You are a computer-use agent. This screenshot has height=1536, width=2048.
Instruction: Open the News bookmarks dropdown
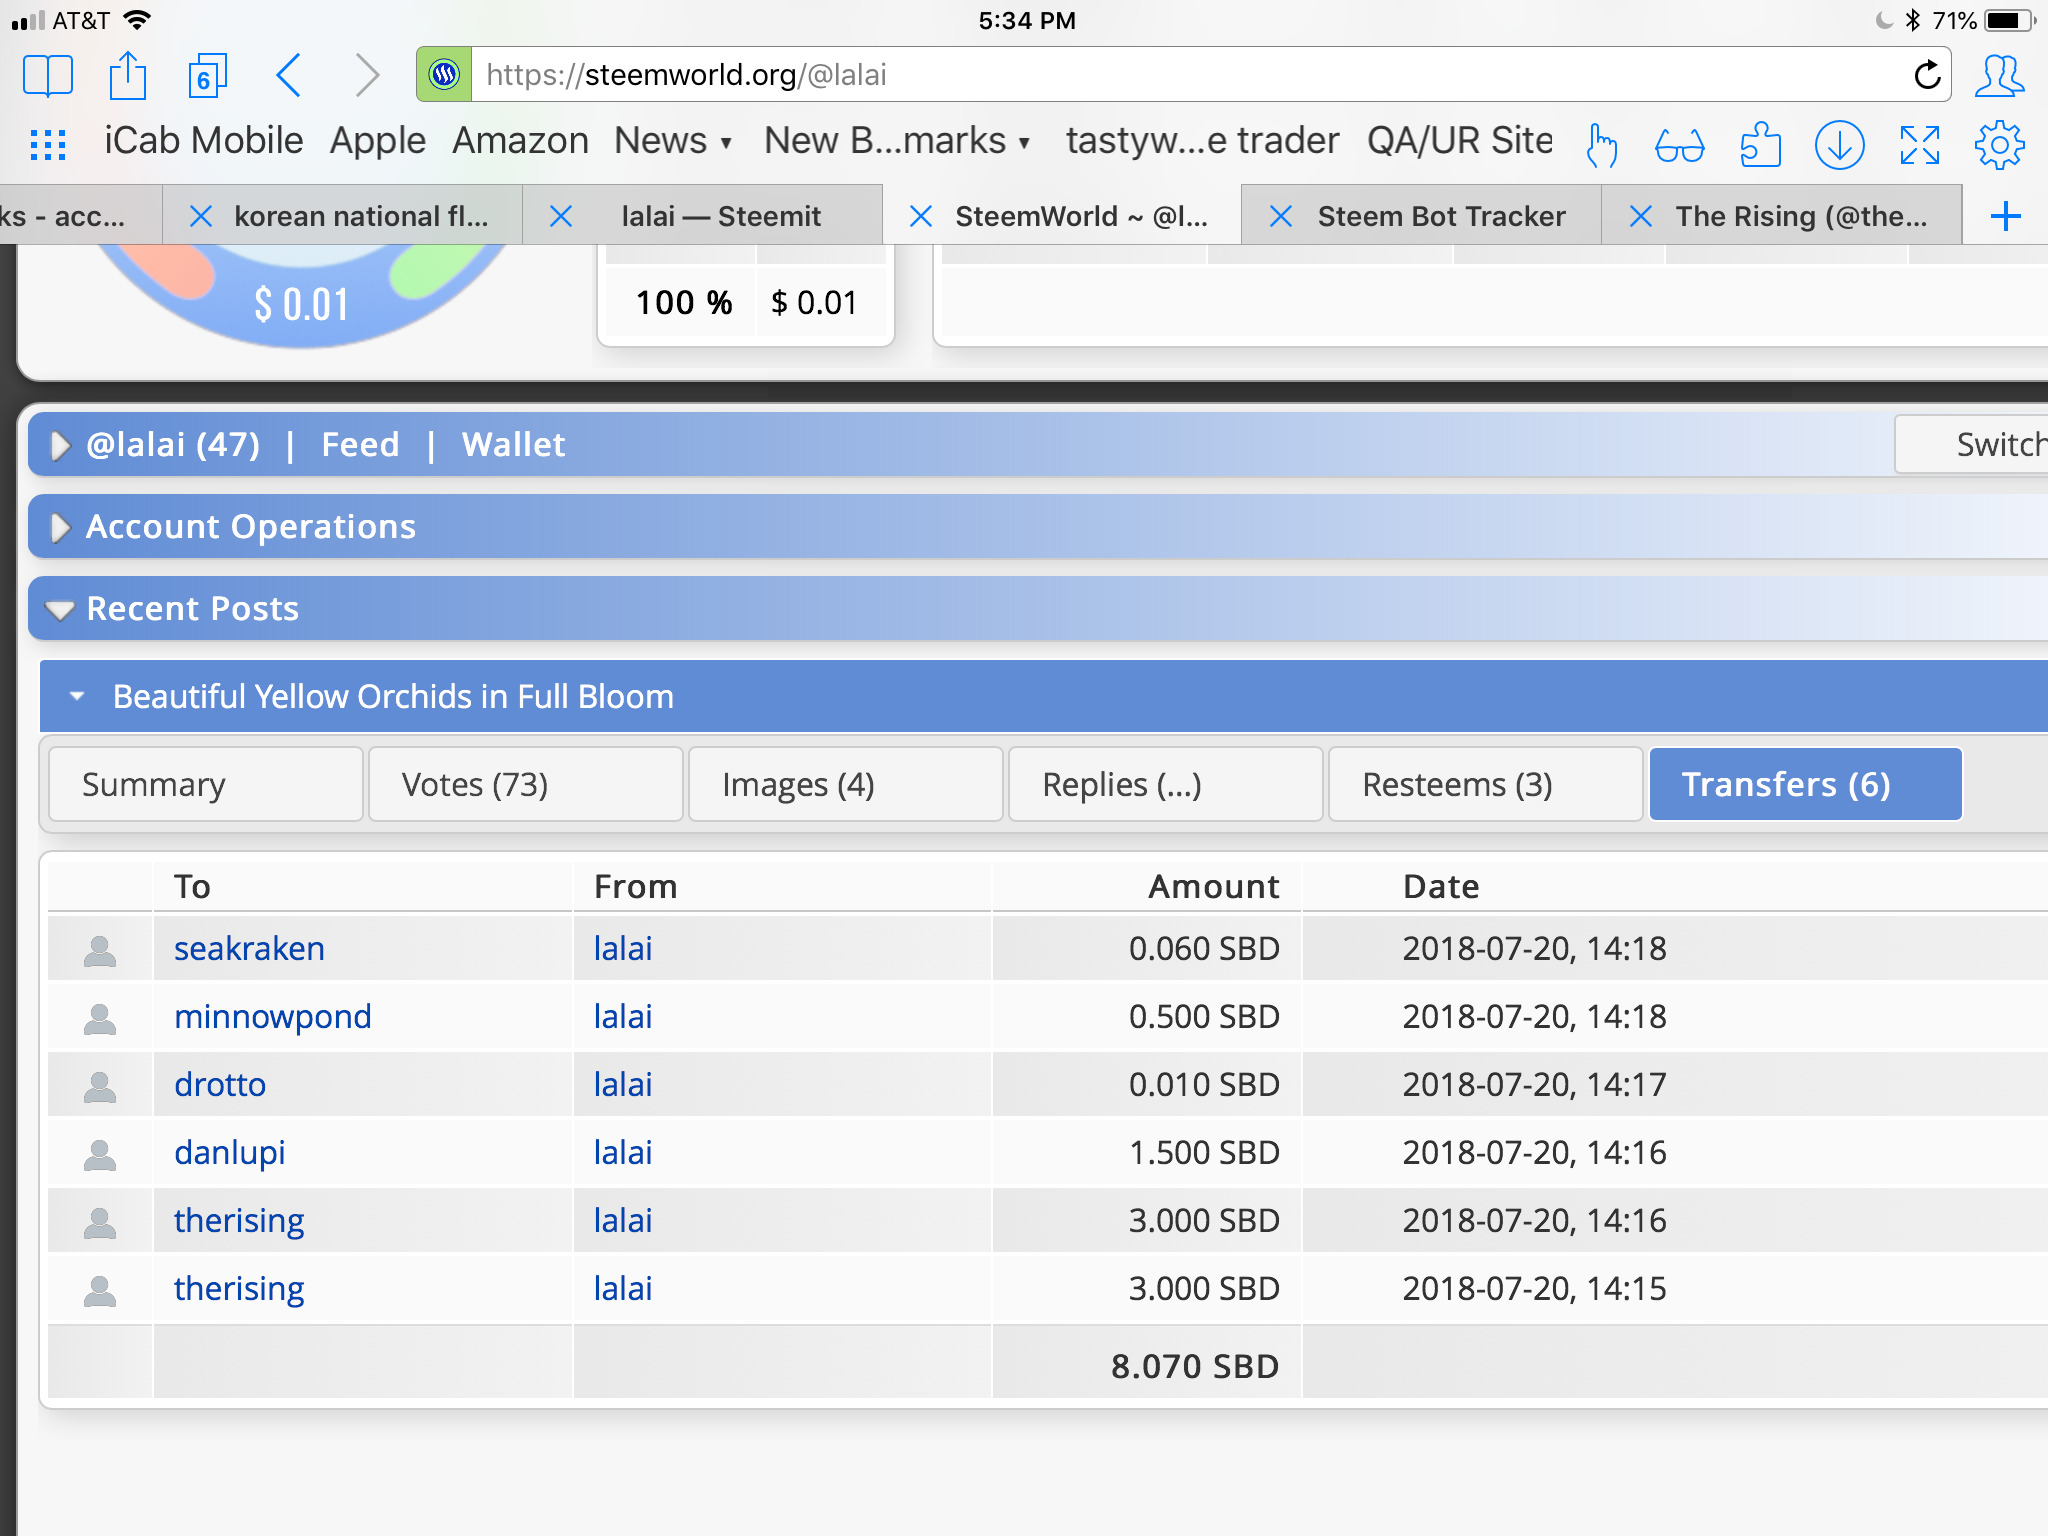click(673, 141)
